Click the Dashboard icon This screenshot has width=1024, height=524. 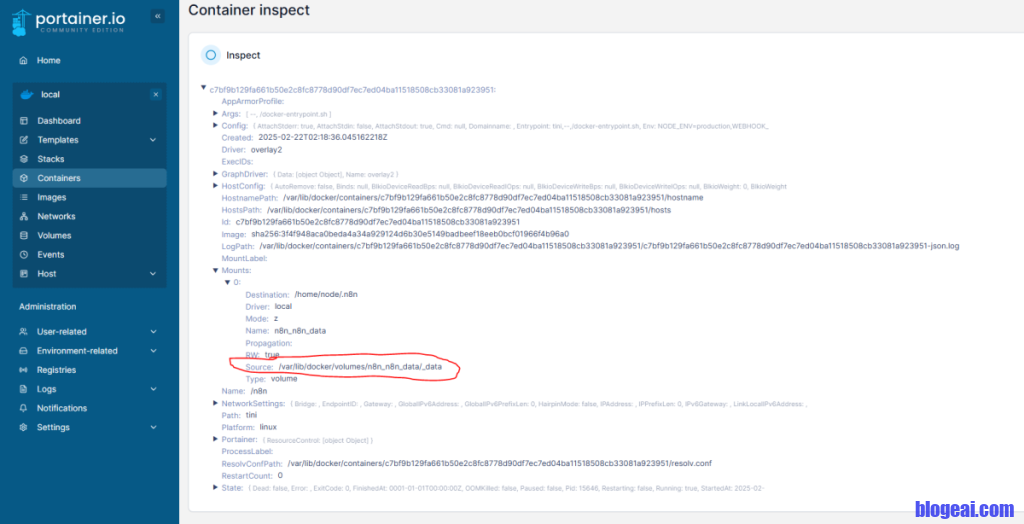pyautogui.click(x=25, y=121)
